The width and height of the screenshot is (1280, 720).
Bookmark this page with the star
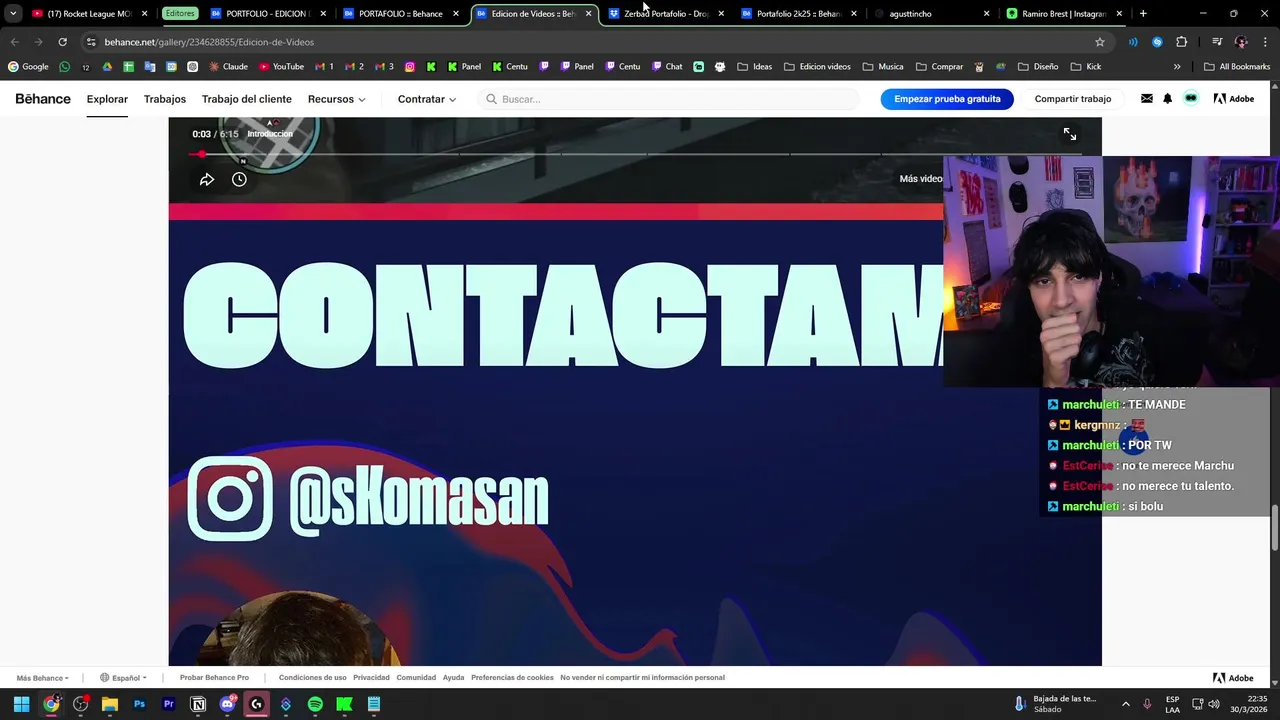pos(1100,42)
